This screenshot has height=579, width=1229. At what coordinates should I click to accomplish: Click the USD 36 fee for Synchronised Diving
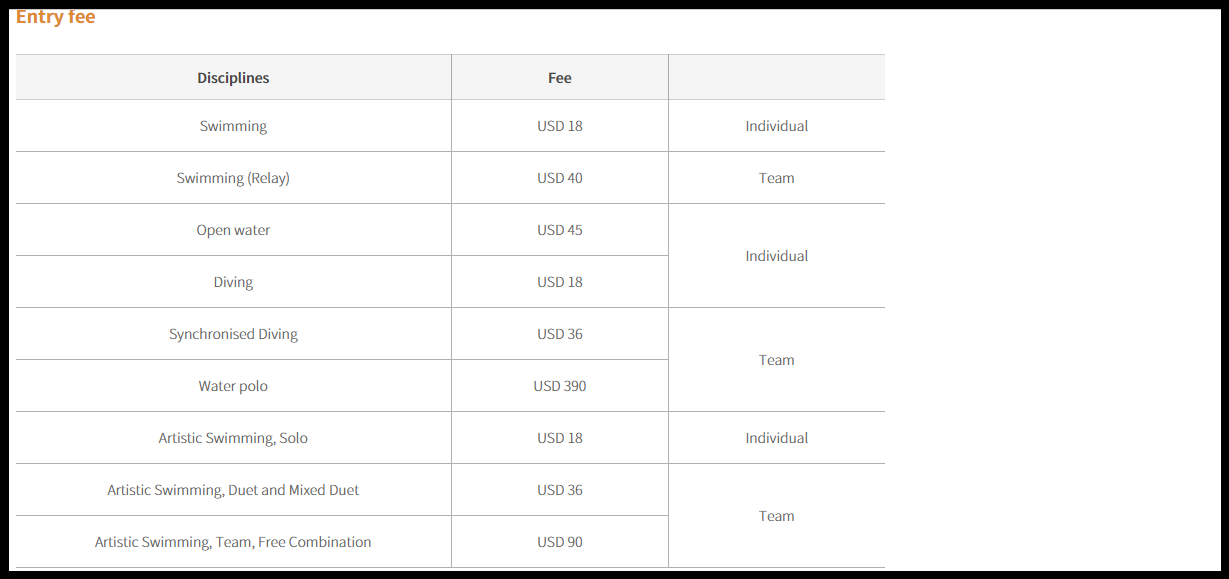click(x=560, y=334)
